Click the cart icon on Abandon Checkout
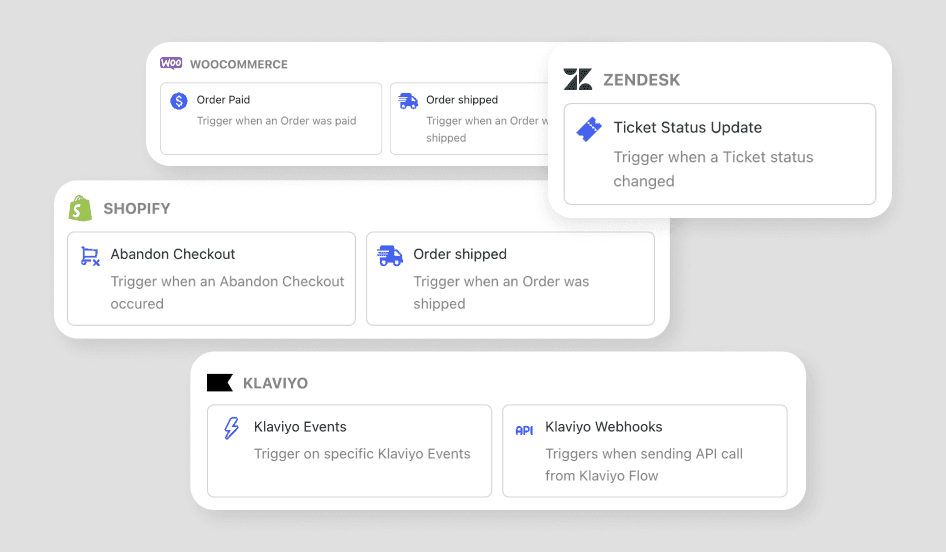The width and height of the screenshot is (946, 552). point(90,256)
